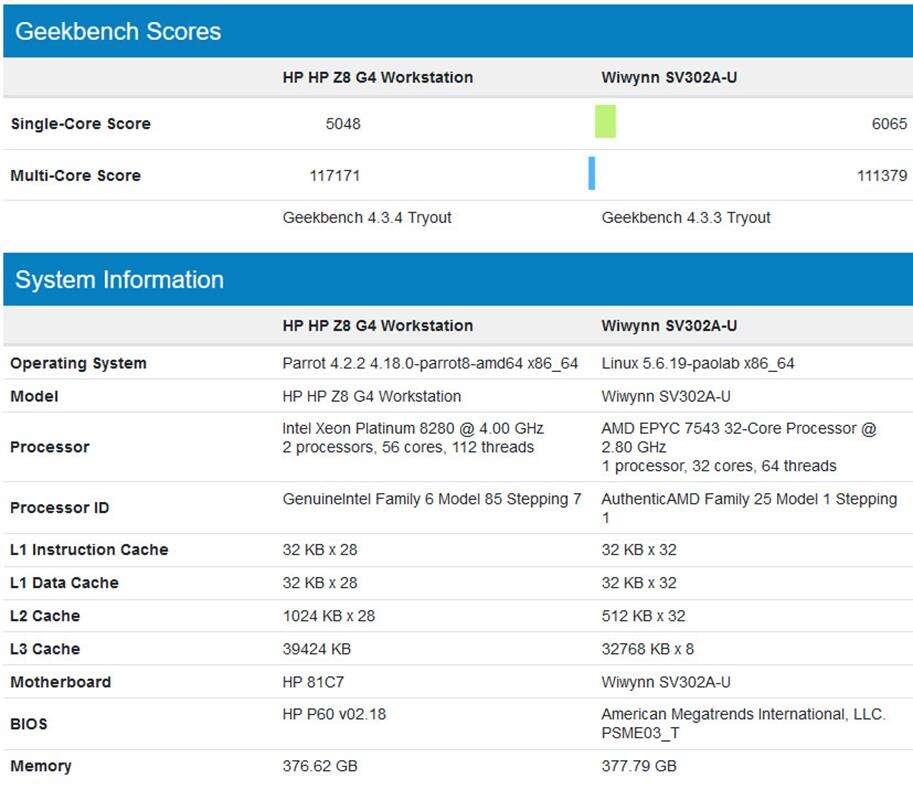Click the 117171 multi-core score value

click(x=335, y=176)
